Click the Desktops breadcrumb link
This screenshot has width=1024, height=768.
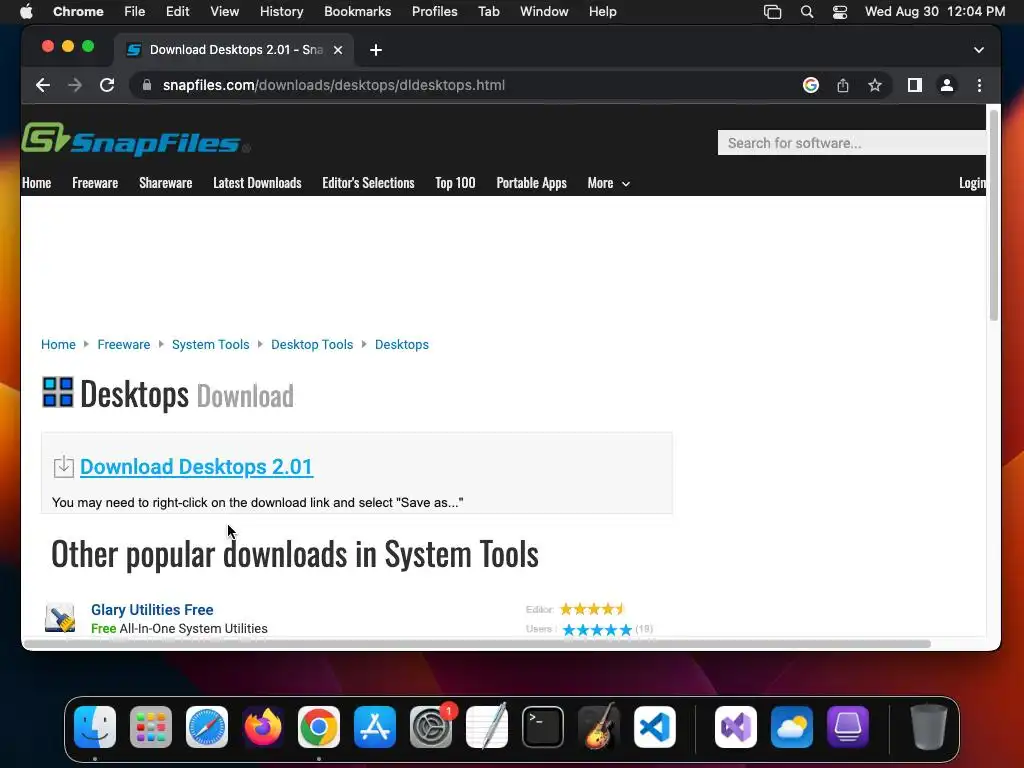tap(402, 344)
